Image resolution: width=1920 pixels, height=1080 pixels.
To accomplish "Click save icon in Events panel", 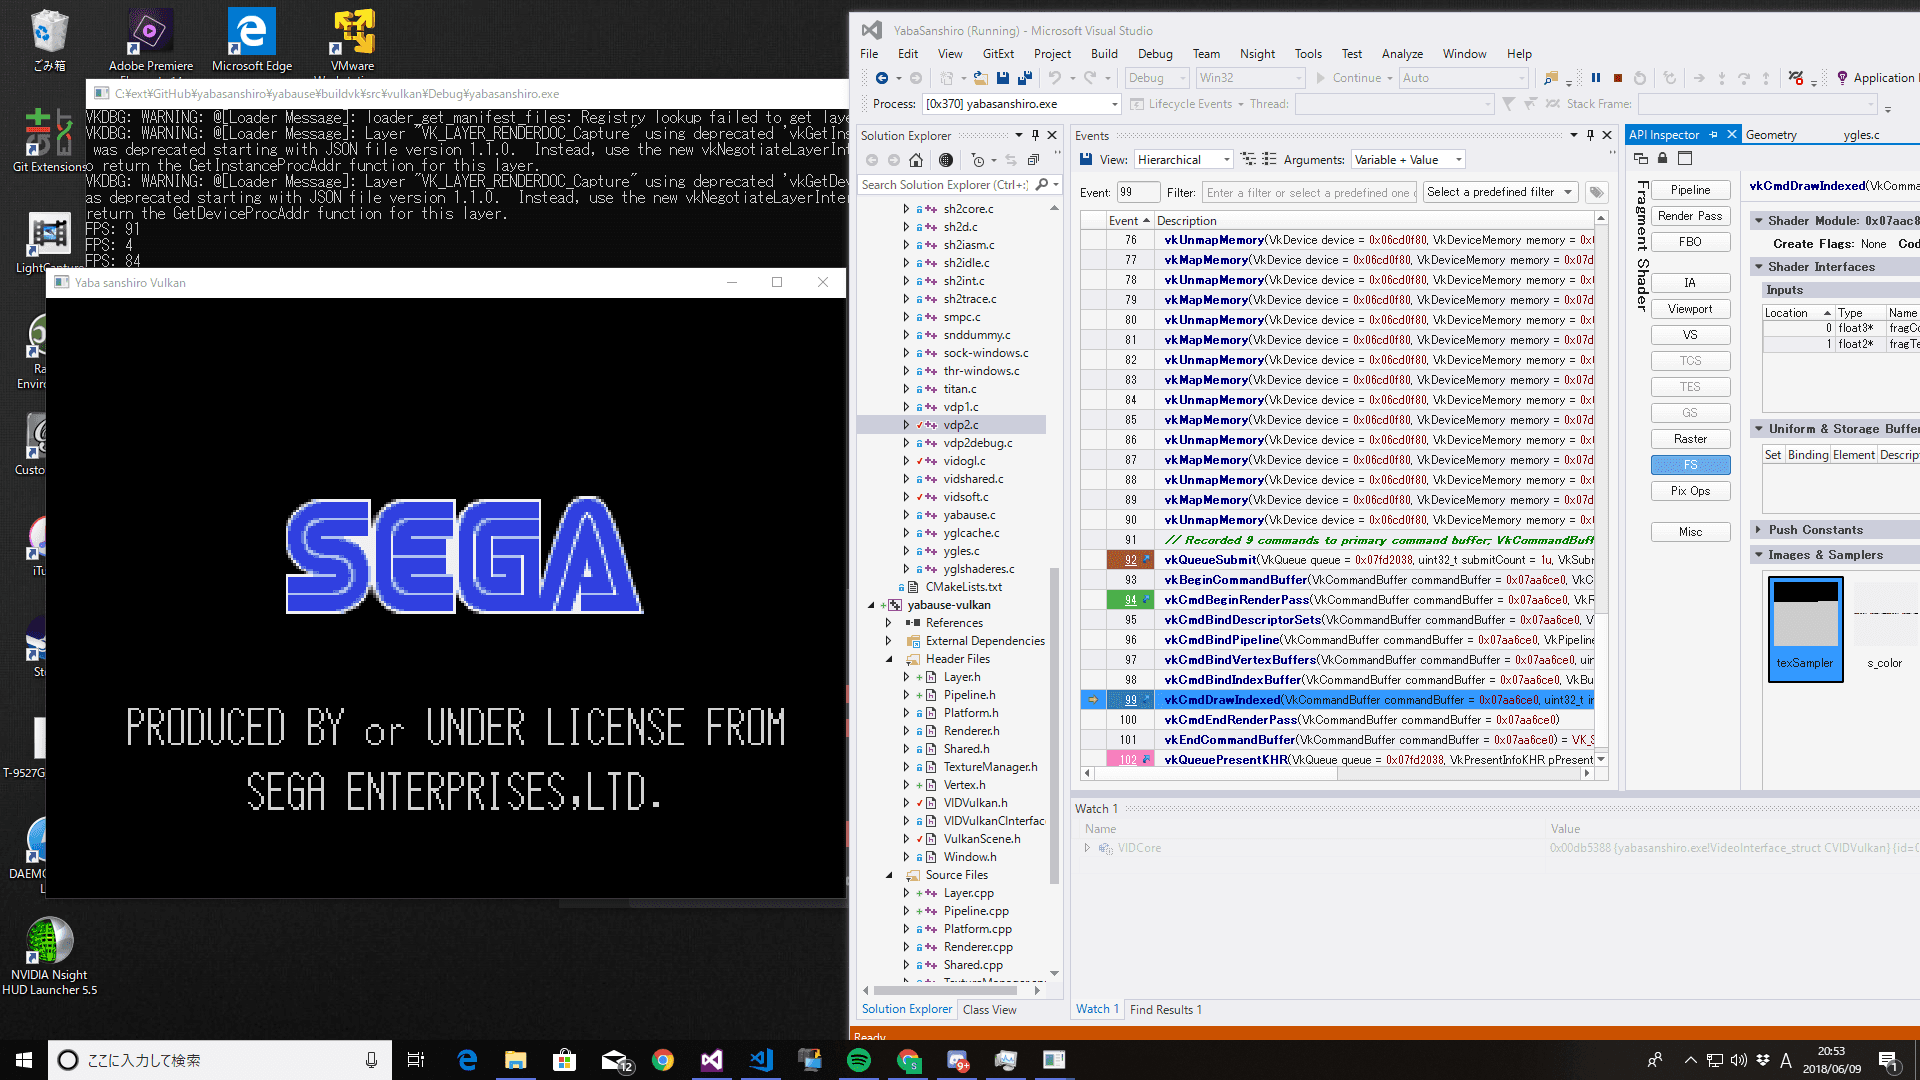I will (1086, 160).
